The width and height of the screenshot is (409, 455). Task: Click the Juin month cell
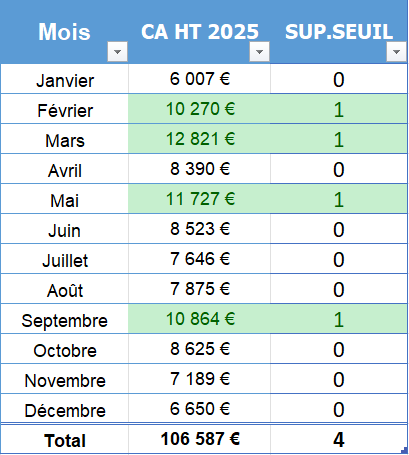coord(65,229)
